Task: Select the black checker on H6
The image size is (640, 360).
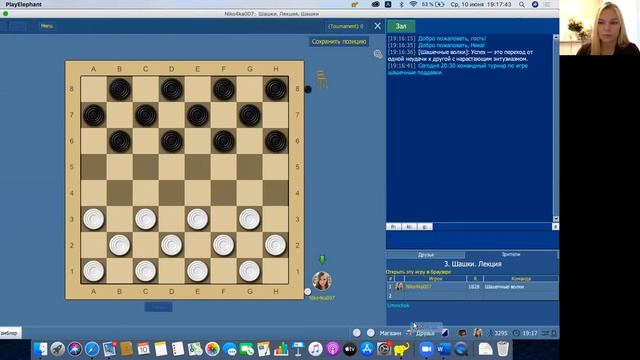Action: click(276, 141)
